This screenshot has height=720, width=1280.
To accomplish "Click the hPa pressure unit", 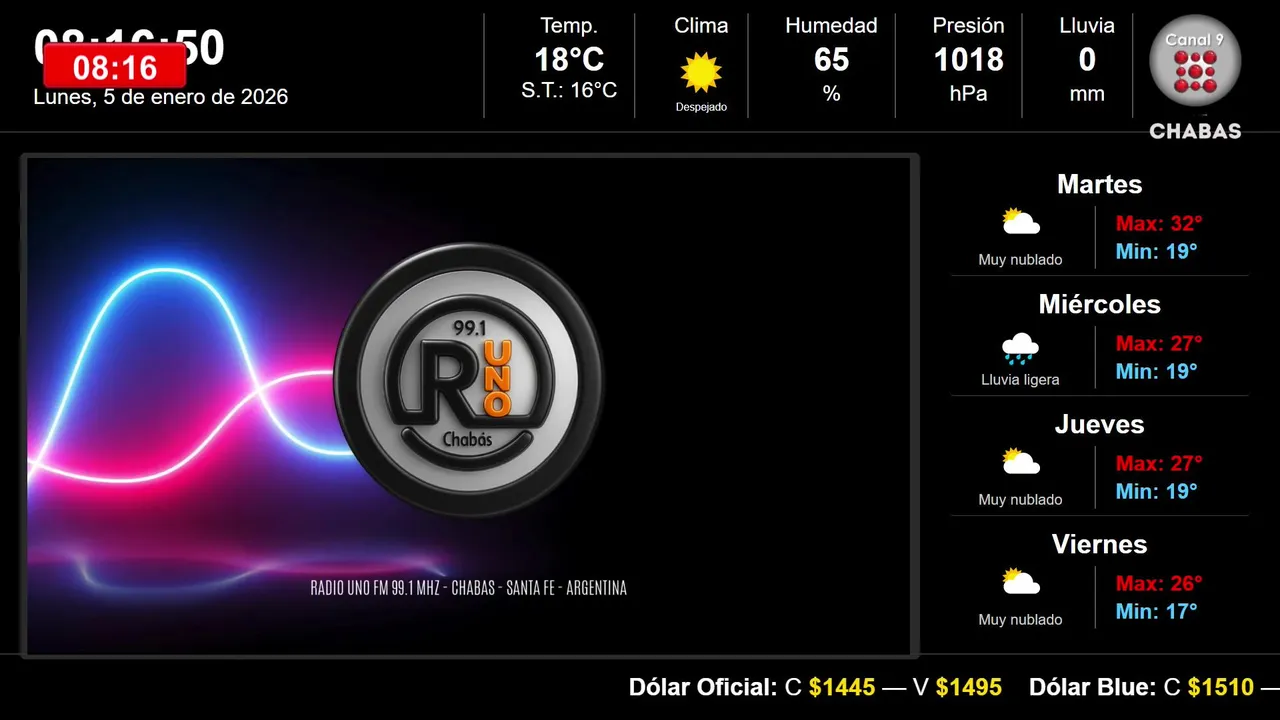I will [968, 94].
